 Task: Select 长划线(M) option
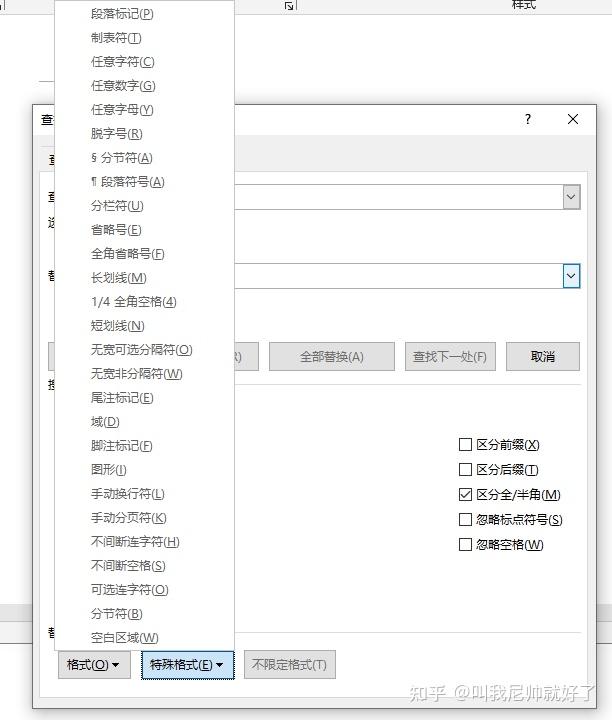coord(118,277)
